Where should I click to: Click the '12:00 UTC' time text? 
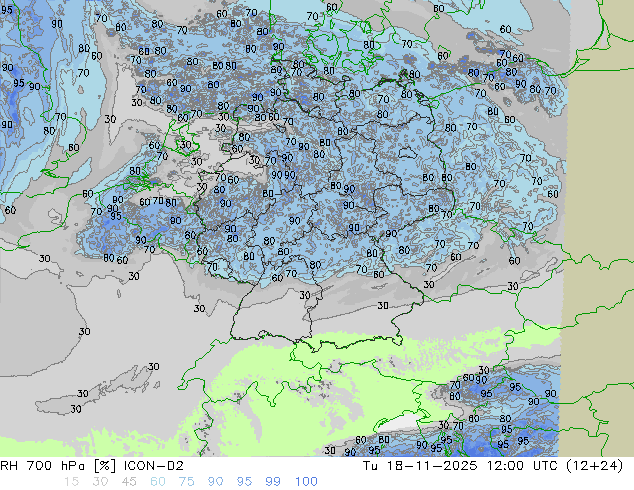click(522, 466)
